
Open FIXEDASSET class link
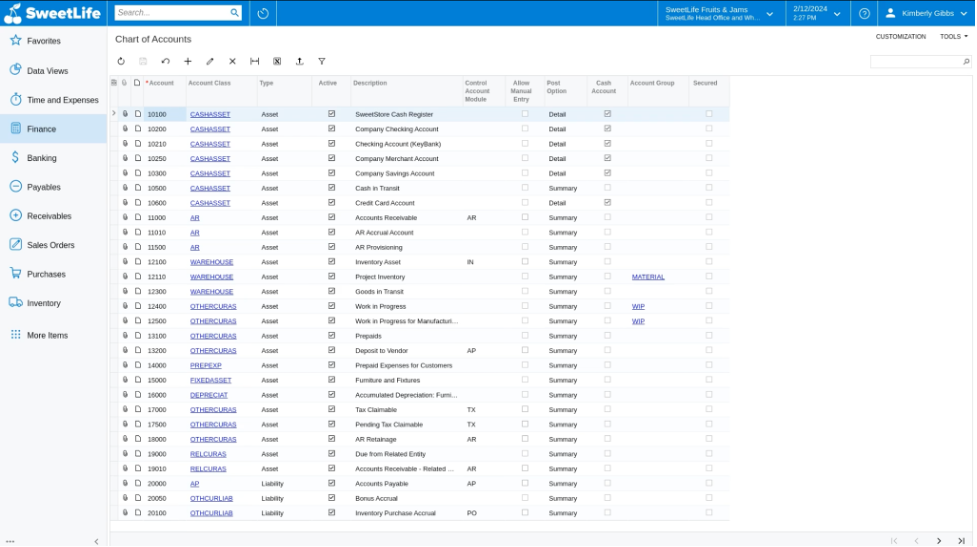[211, 380]
